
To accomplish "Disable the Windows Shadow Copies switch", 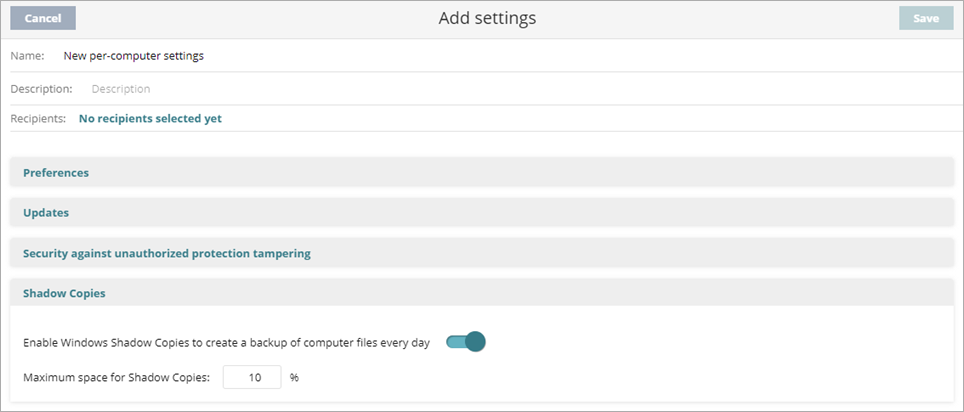I will tap(465, 342).
